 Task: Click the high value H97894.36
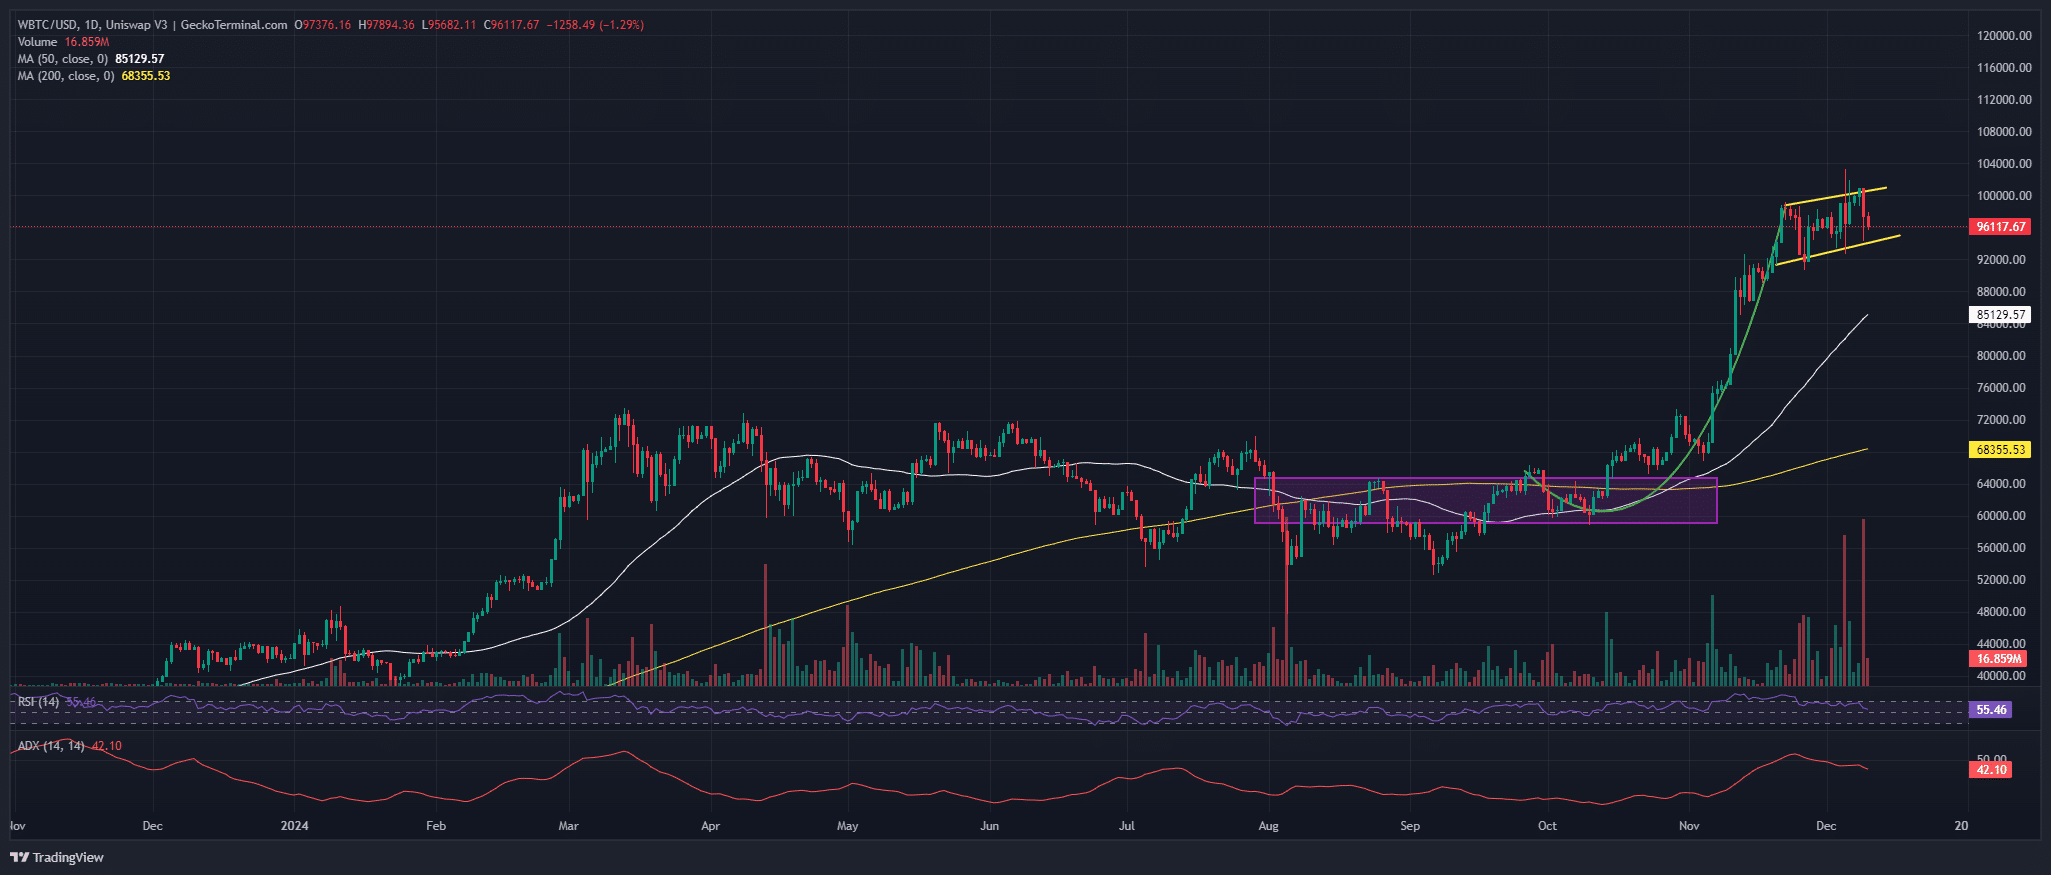386,25
